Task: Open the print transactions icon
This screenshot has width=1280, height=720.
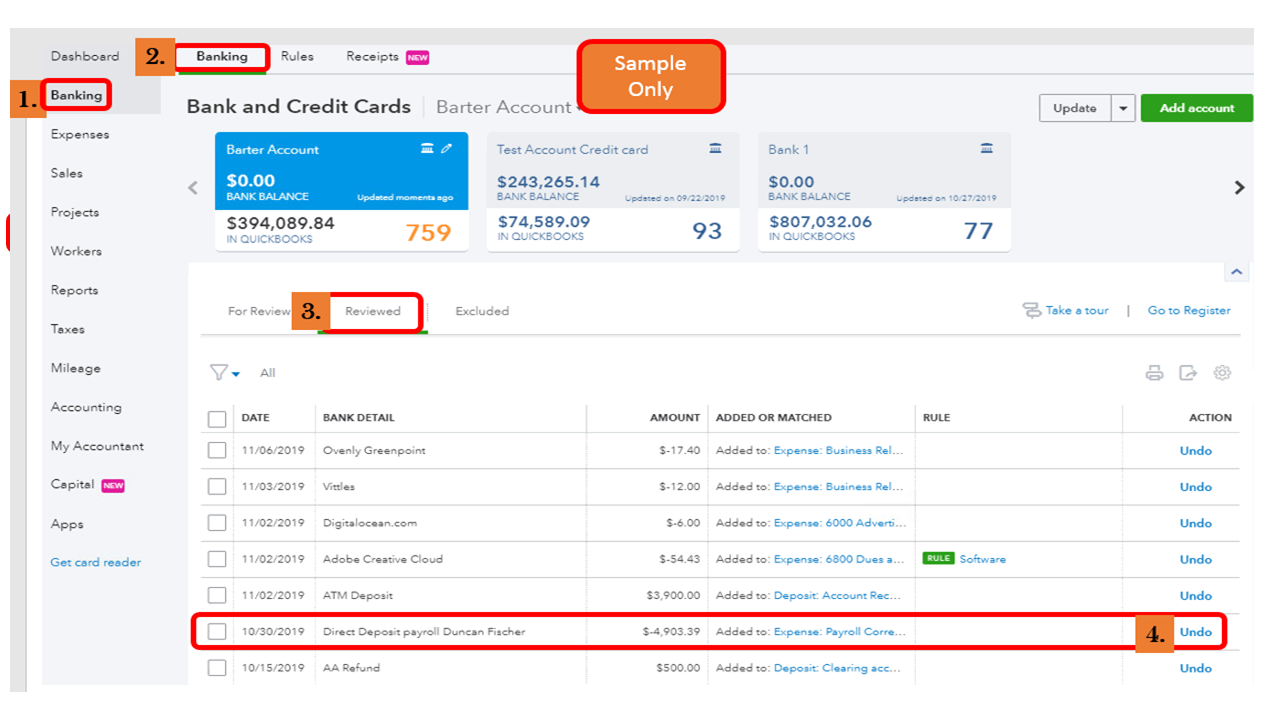Action: [x=1155, y=372]
